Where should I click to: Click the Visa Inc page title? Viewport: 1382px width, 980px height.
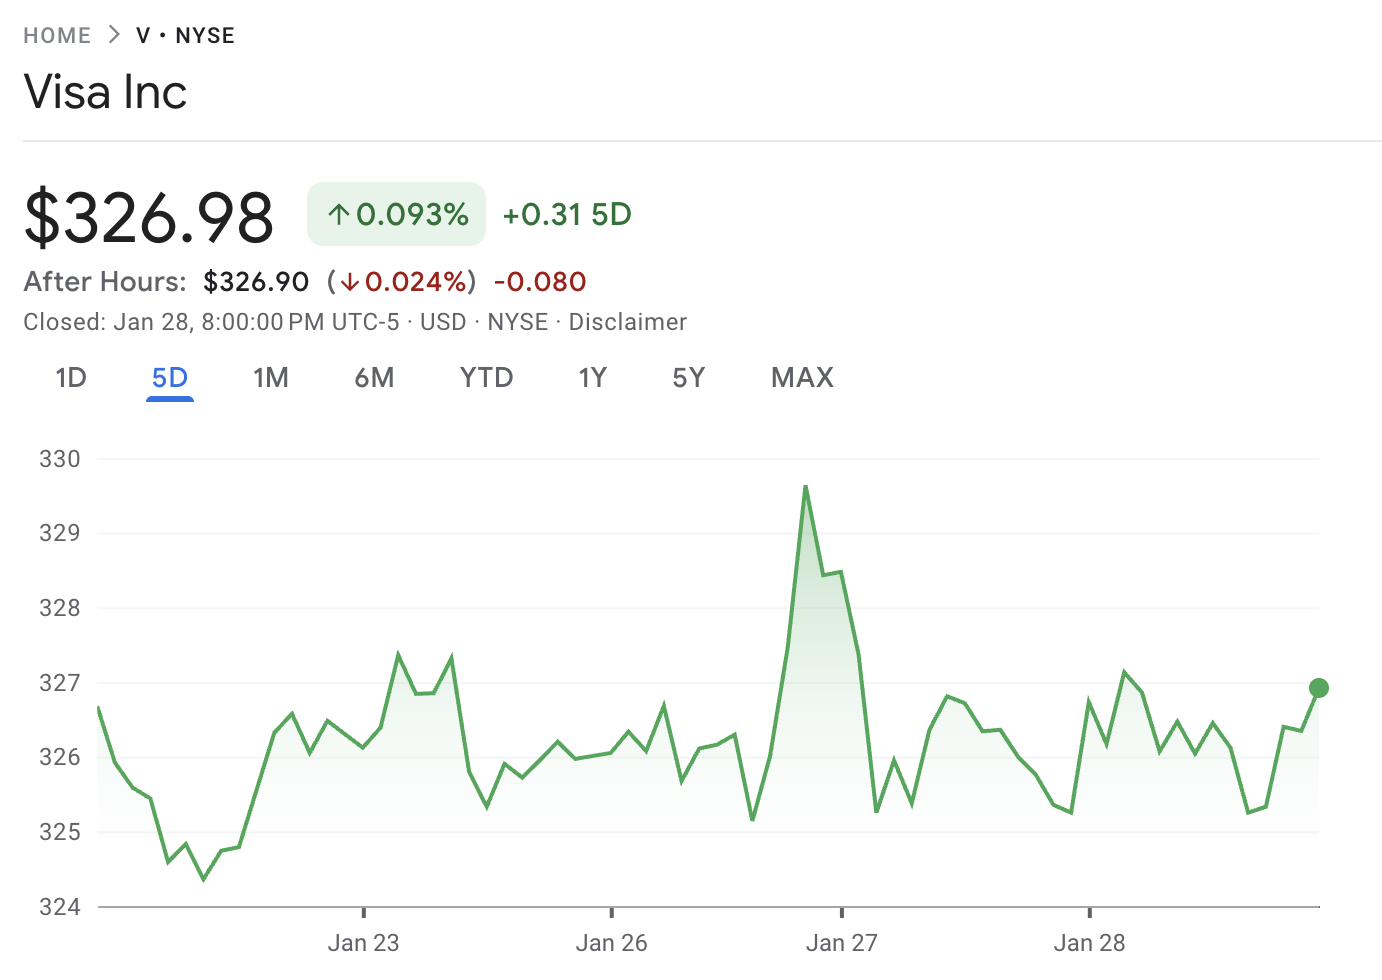(x=105, y=92)
